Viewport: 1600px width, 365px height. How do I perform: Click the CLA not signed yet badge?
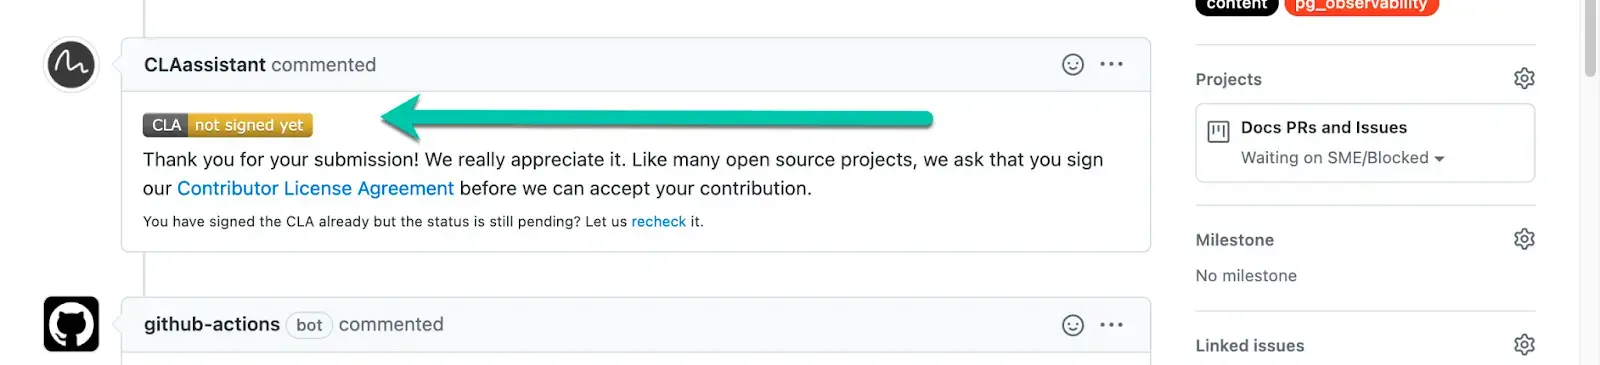228,125
